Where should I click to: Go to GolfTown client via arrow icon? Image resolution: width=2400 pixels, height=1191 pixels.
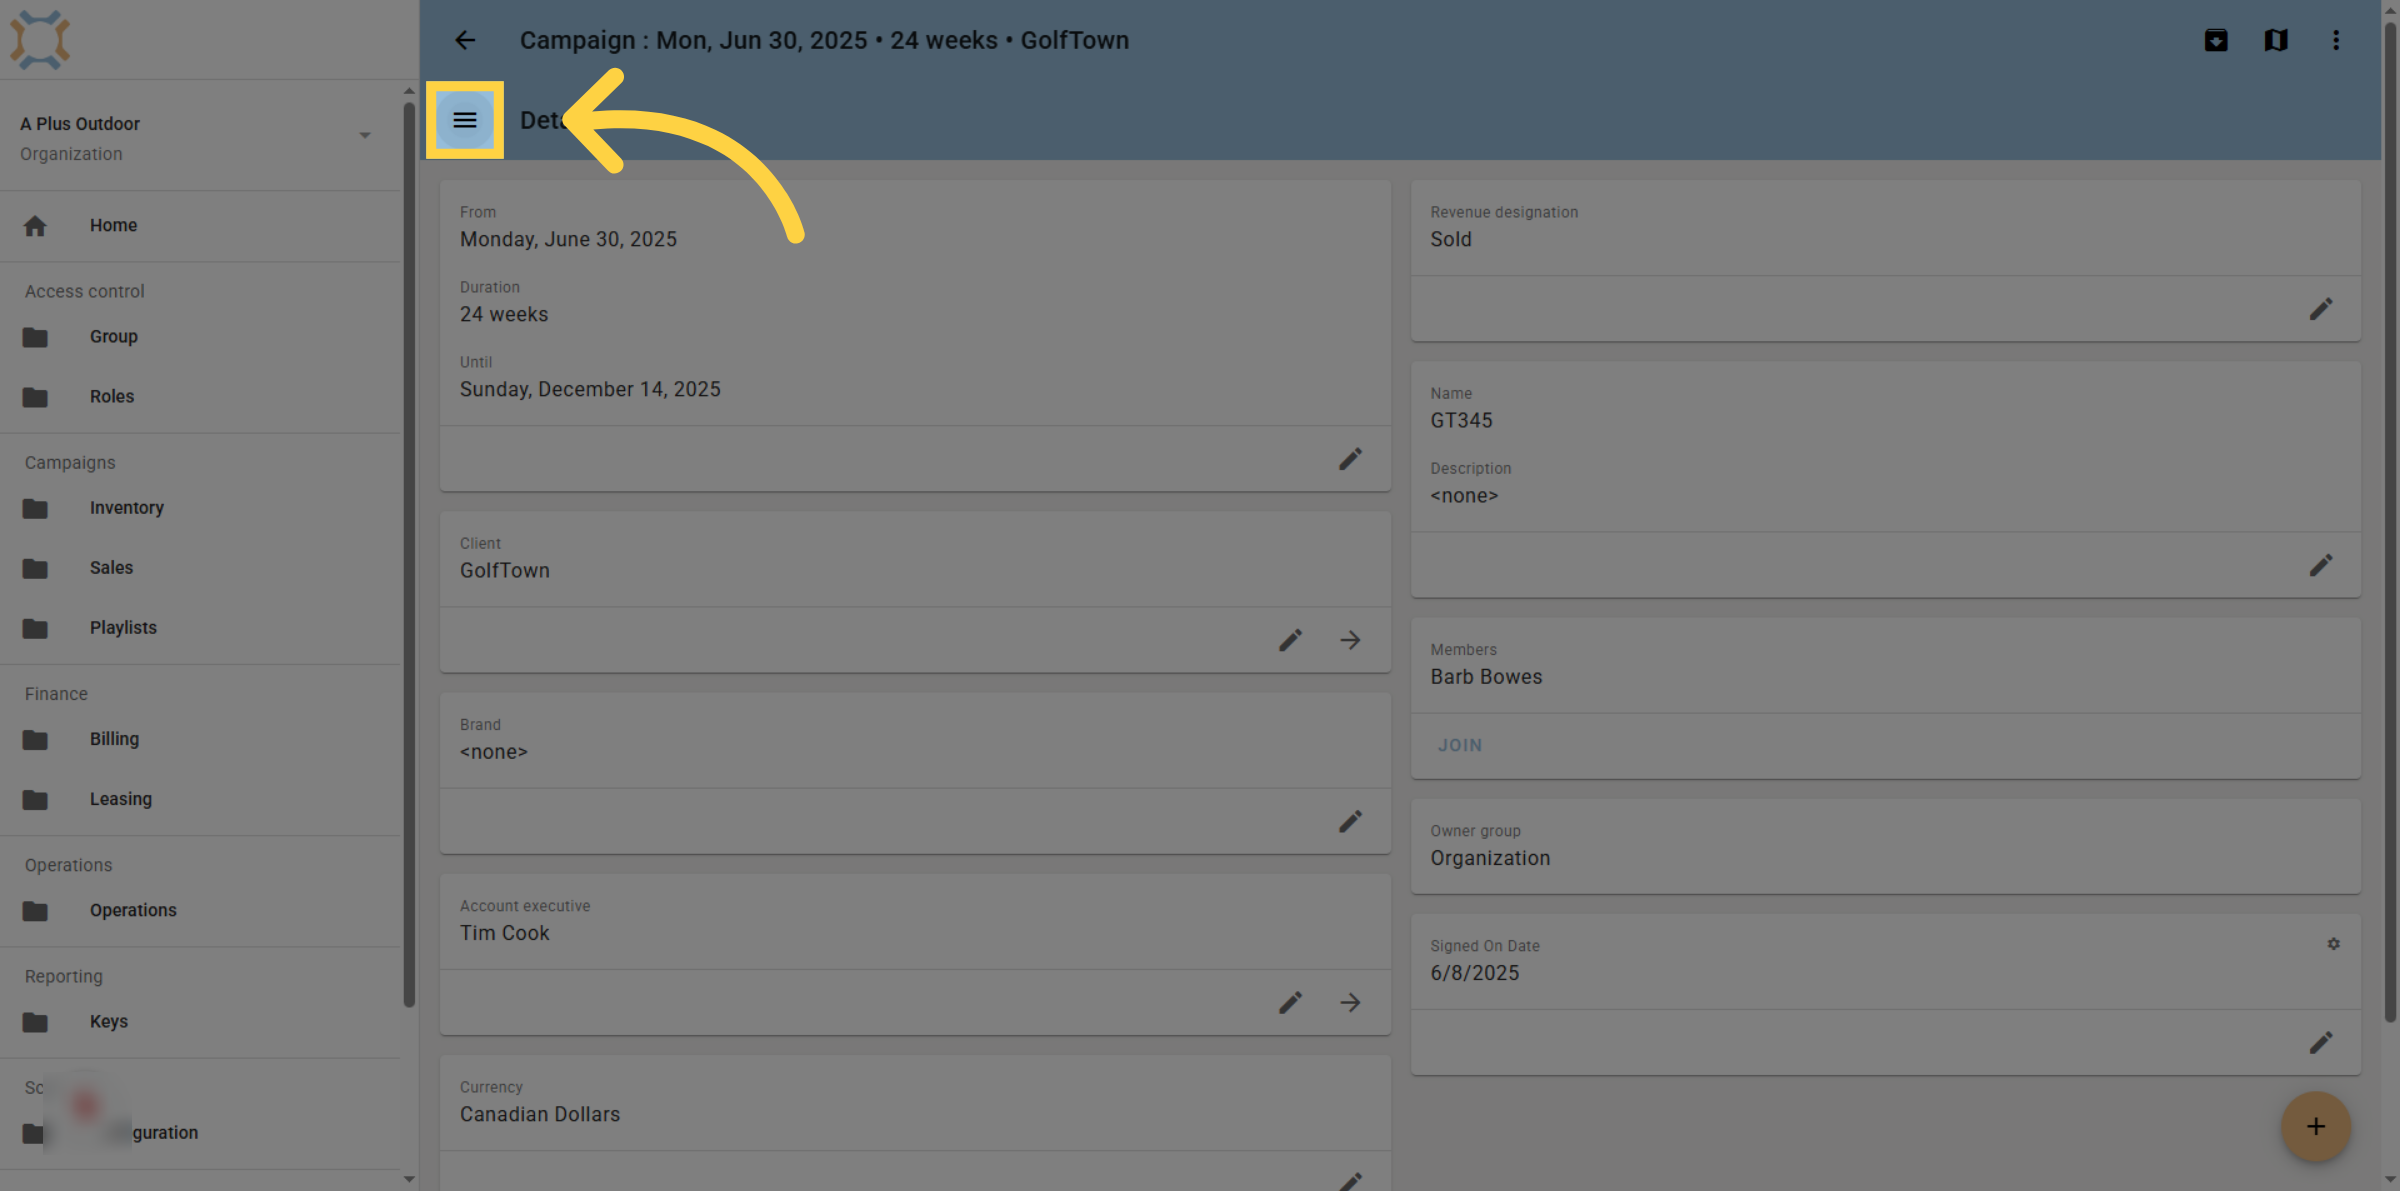1350,640
